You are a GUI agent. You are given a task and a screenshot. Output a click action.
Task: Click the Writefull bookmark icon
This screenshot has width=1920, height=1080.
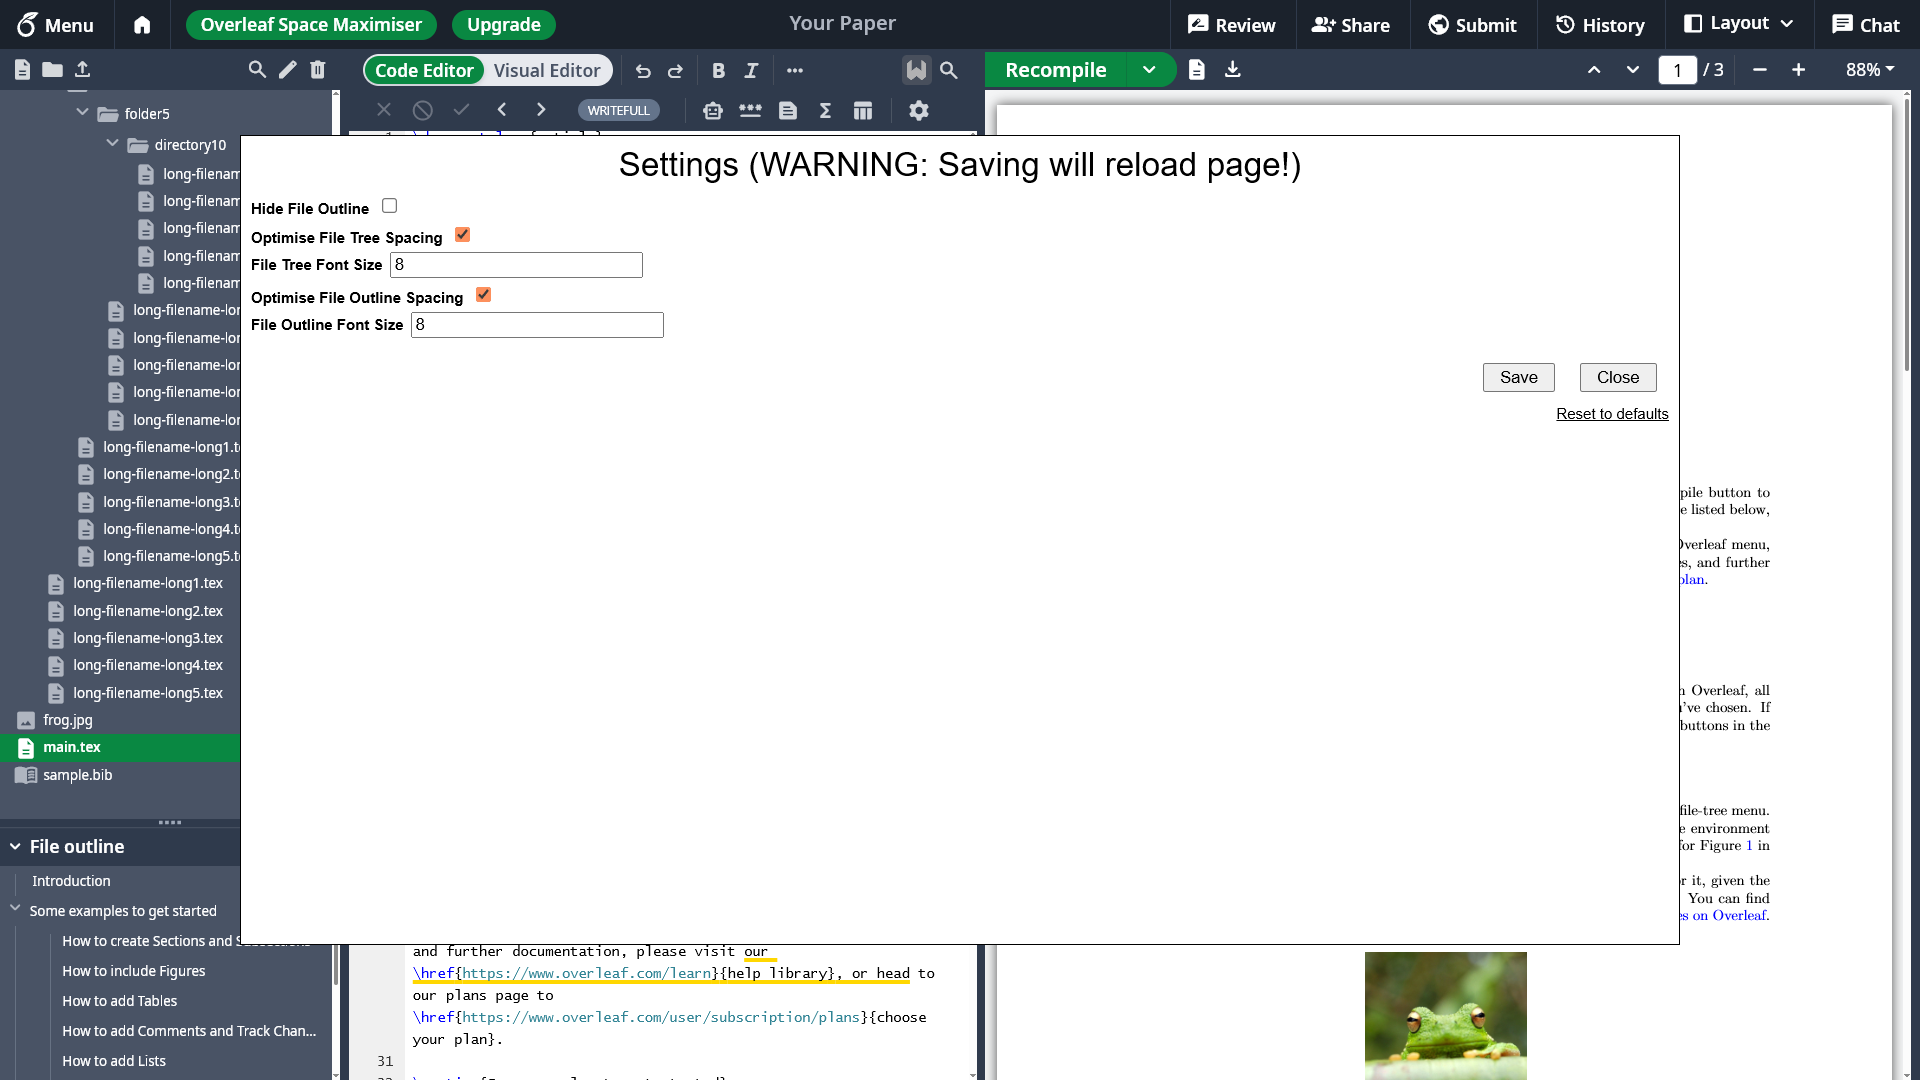pyautogui.click(x=916, y=70)
